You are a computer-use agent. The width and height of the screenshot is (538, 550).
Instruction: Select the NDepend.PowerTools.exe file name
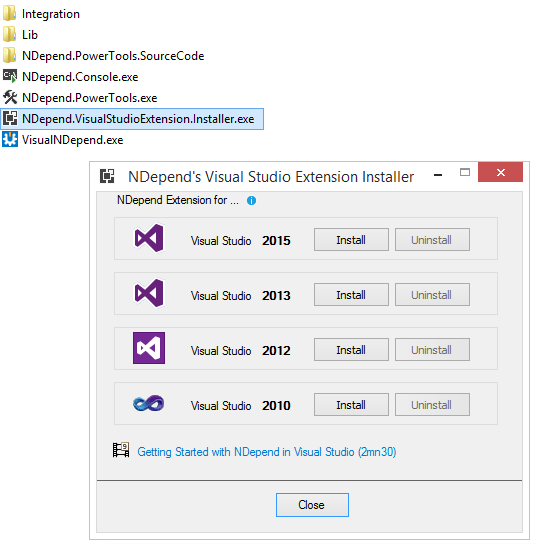coord(89,98)
